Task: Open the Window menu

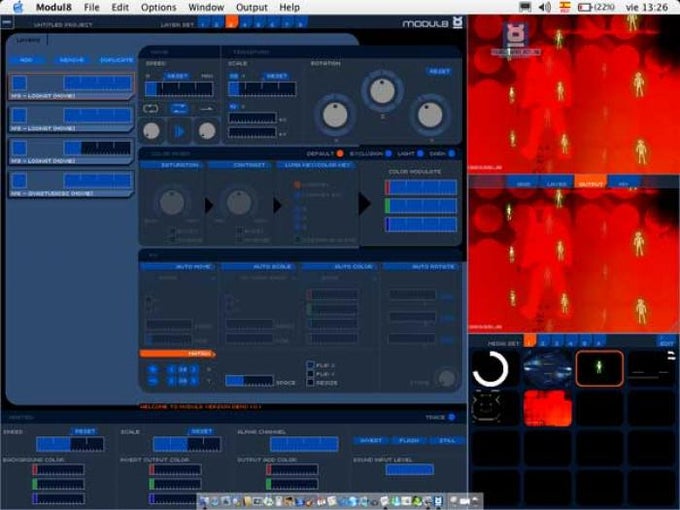Action: (x=206, y=7)
